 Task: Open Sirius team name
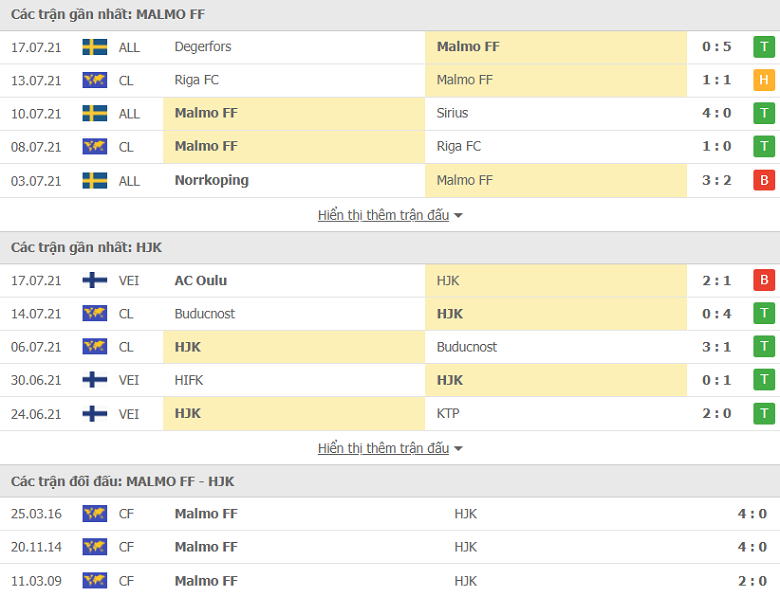(x=452, y=113)
